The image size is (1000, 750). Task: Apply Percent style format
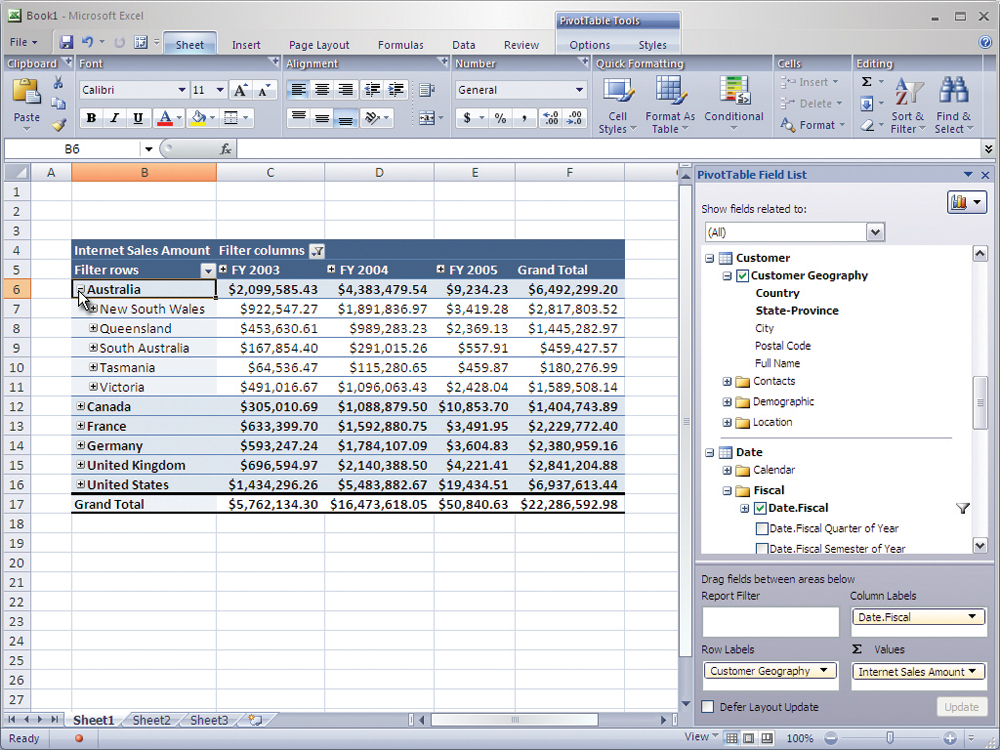(x=501, y=118)
